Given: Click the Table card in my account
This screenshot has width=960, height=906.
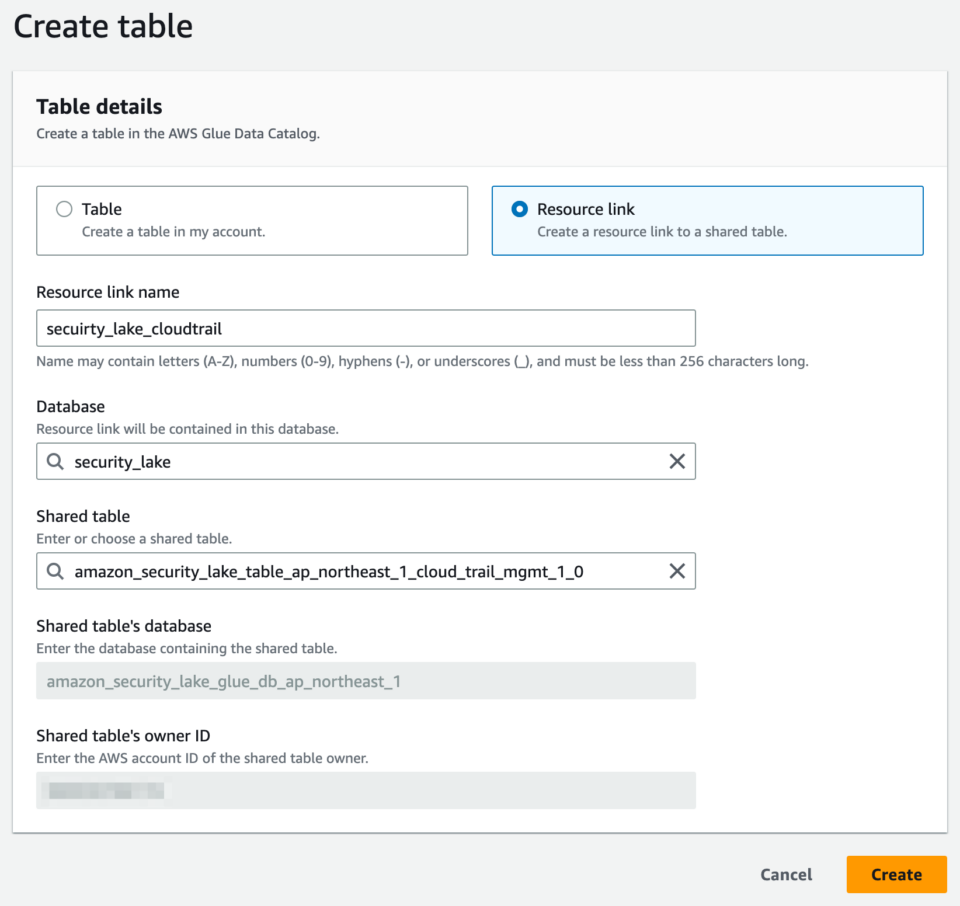Looking at the screenshot, I should click(252, 220).
